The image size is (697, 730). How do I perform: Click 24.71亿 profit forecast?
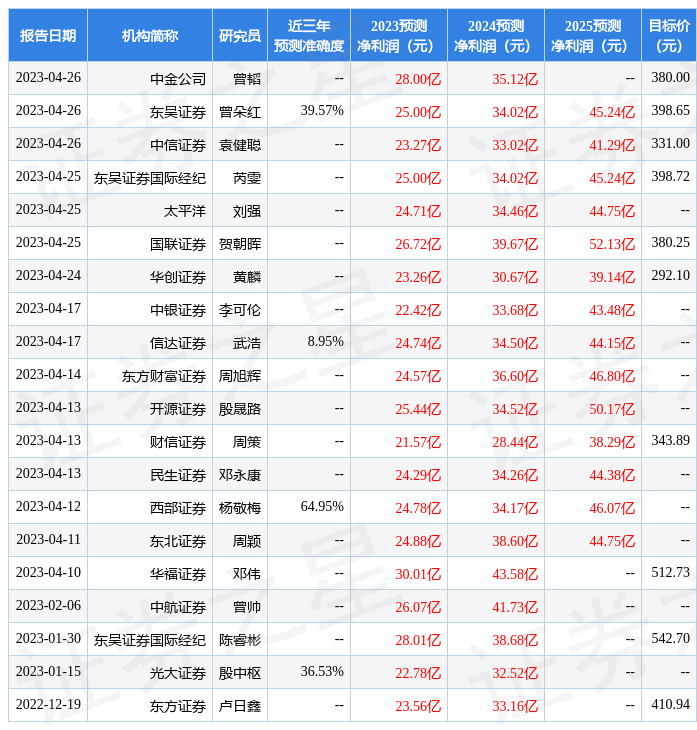(x=418, y=211)
